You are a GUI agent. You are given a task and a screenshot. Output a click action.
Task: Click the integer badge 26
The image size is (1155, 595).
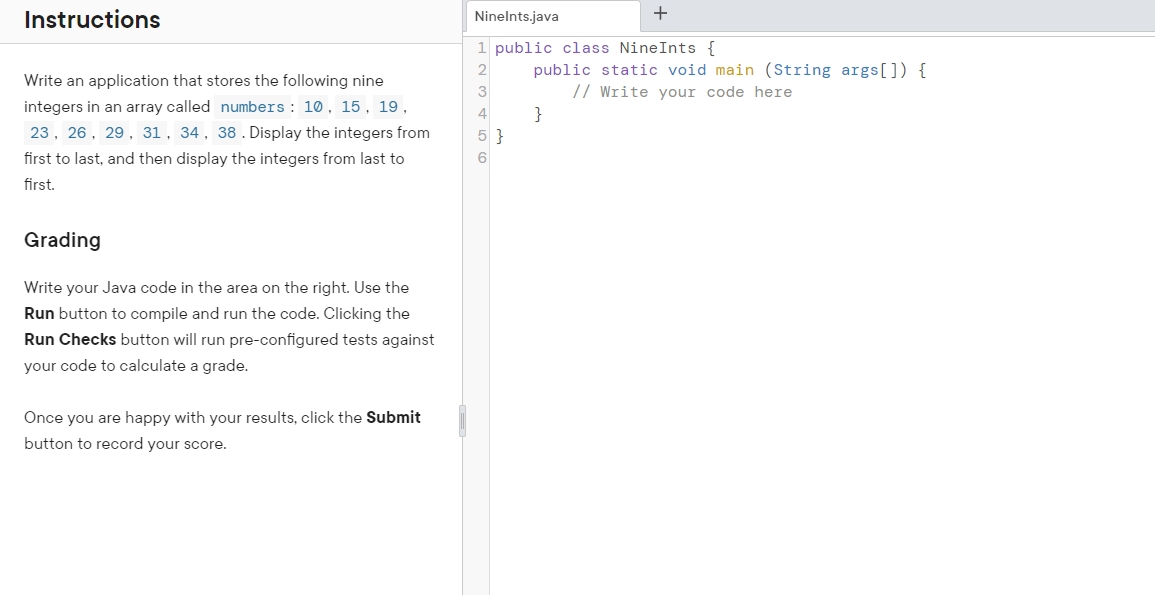[77, 132]
